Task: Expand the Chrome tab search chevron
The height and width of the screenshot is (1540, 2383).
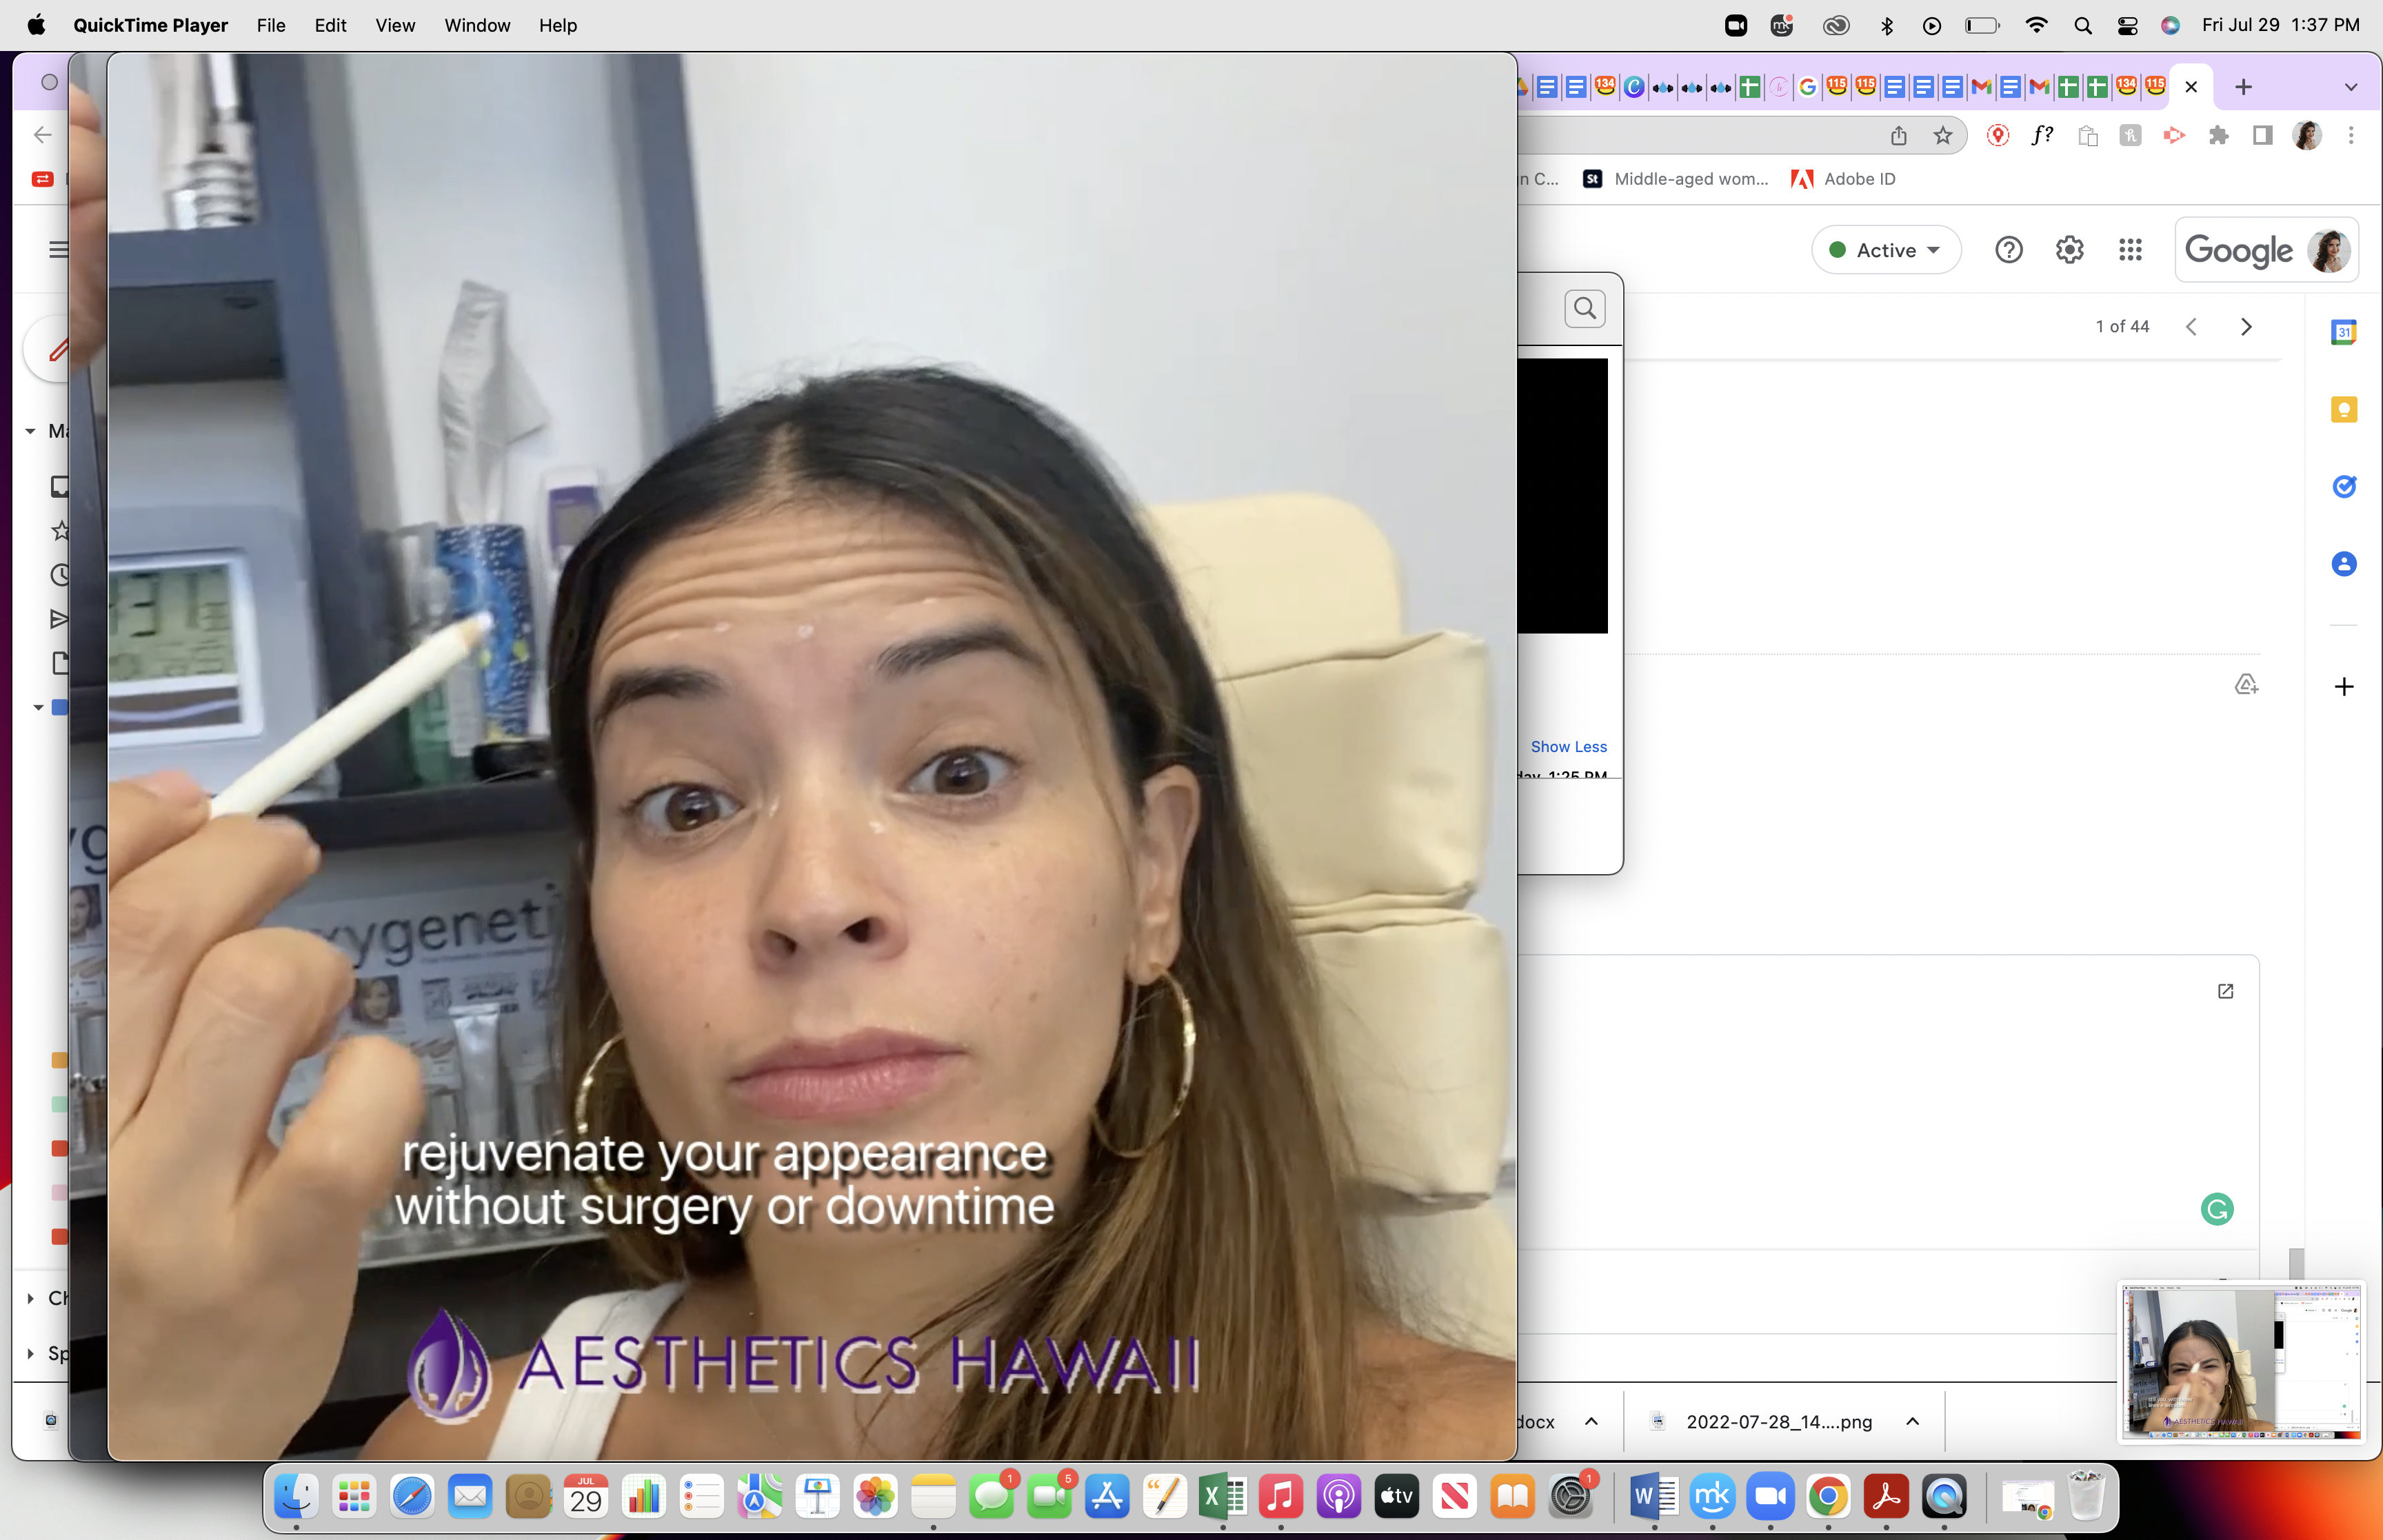Action: click(x=2351, y=88)
